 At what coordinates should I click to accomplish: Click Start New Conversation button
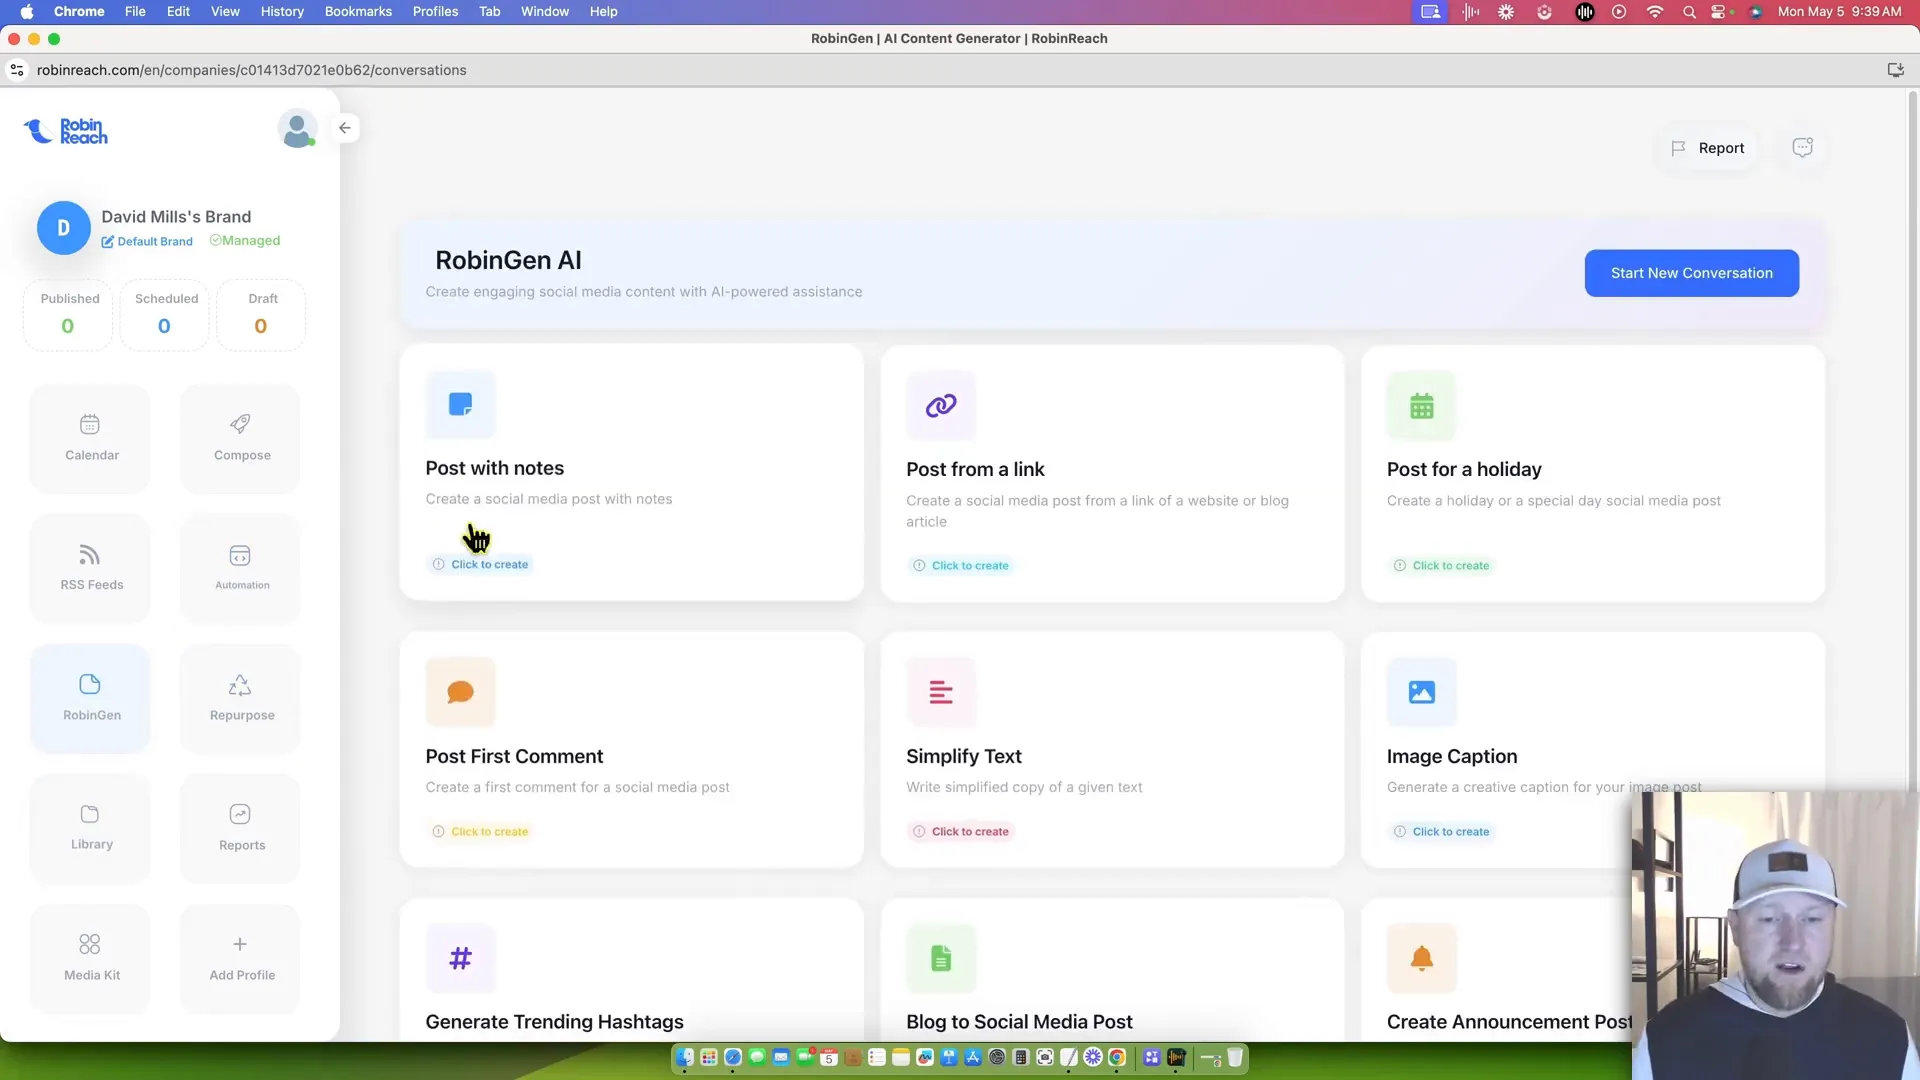tap(1691, 273)
